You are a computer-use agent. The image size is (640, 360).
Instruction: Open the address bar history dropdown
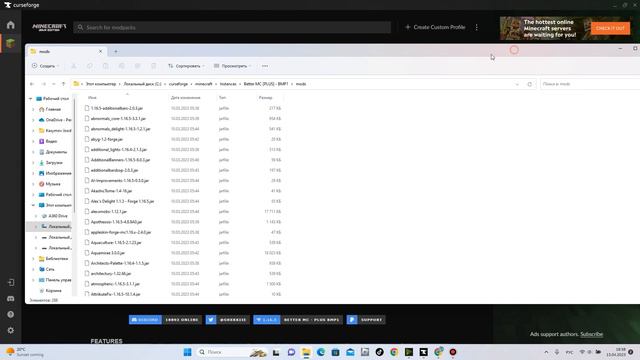[517, 84]
